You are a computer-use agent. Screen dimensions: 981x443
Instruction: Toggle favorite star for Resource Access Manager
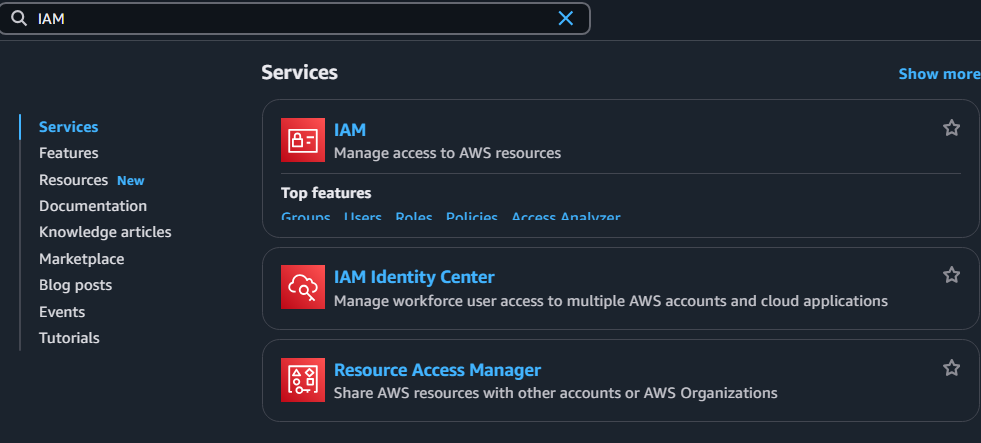tap(951, 368)
